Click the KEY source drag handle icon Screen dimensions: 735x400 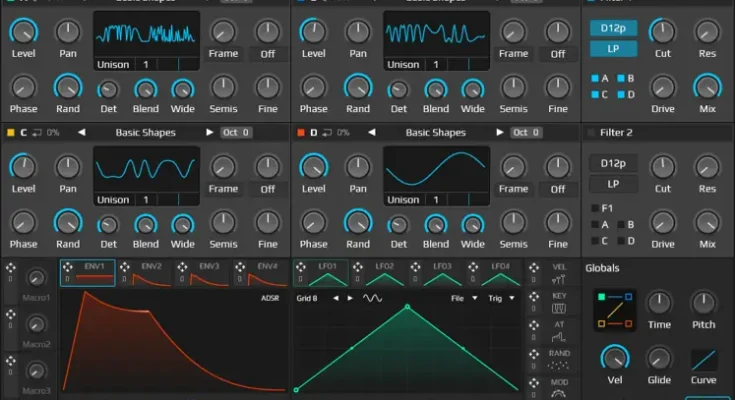point(534,297)
